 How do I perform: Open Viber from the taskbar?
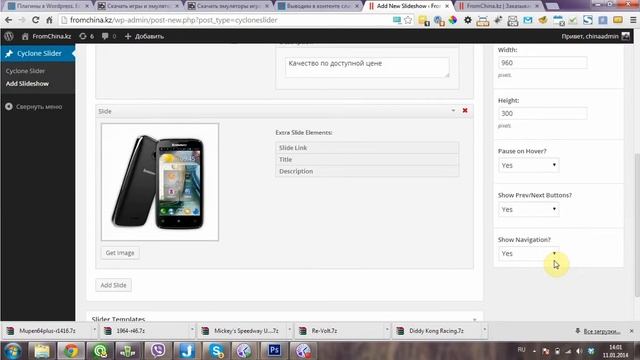point(158,351)
